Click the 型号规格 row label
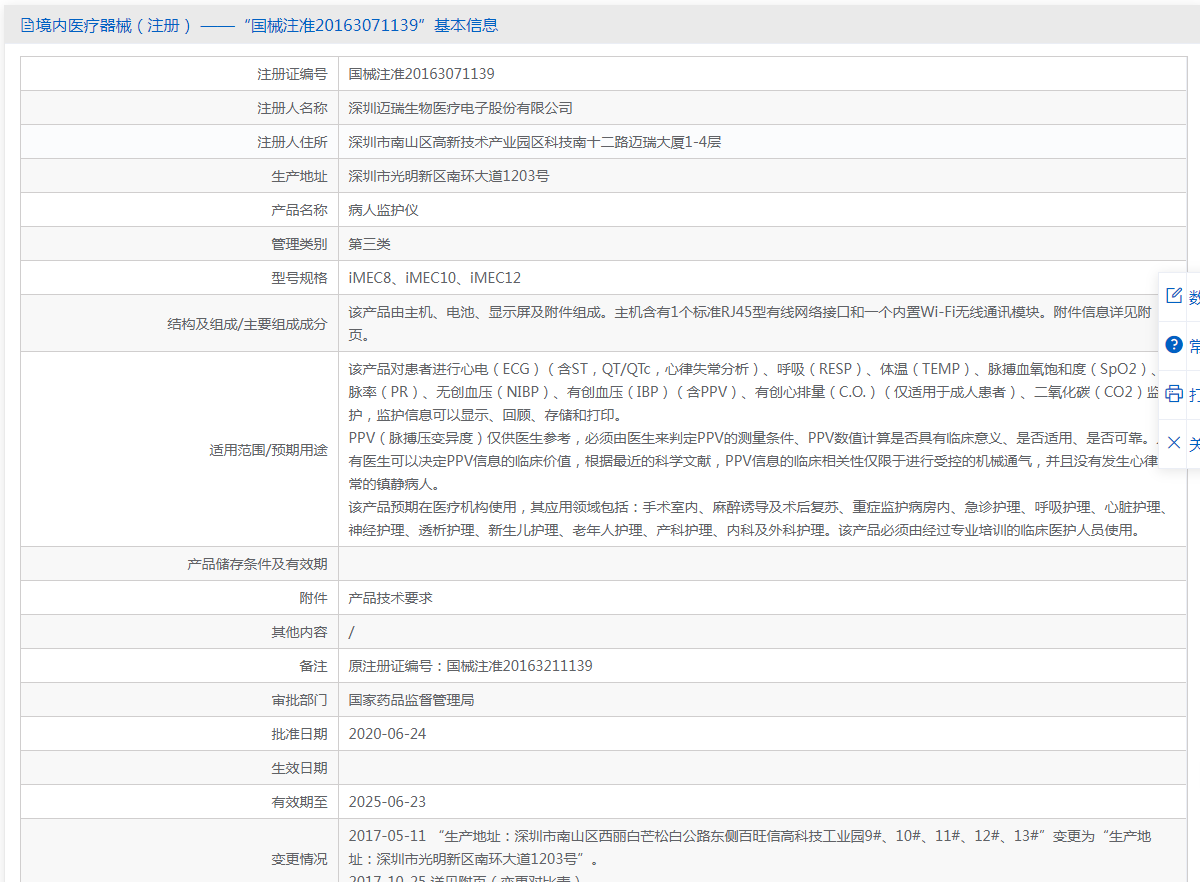The height and width of the screenshot is (882, 1200). click(x=299, y=278)
